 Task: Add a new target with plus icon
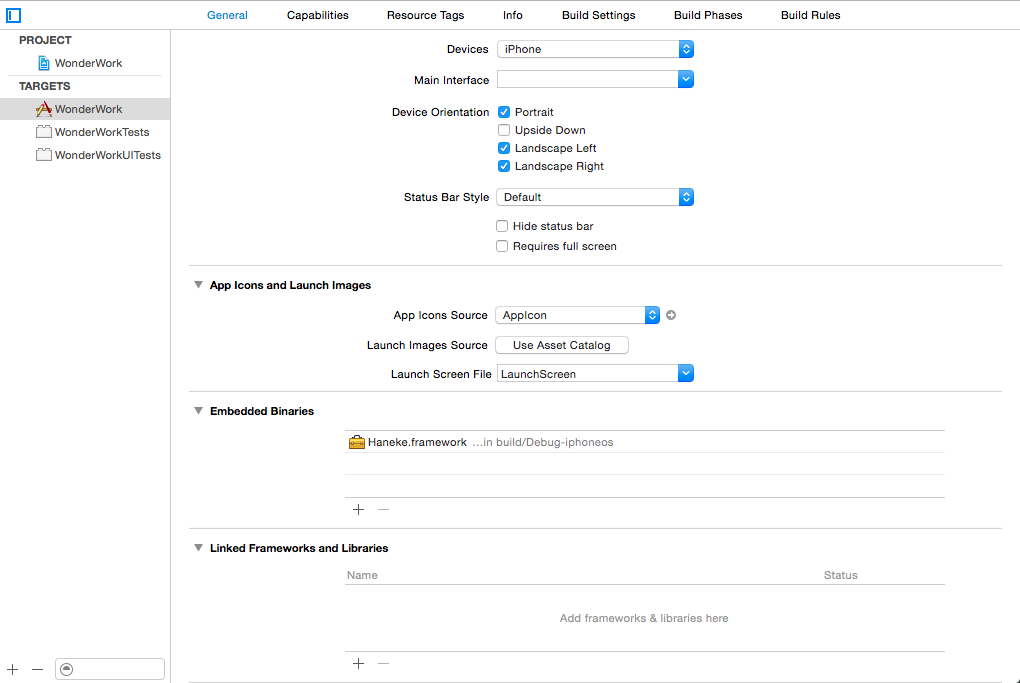point(13,669)
